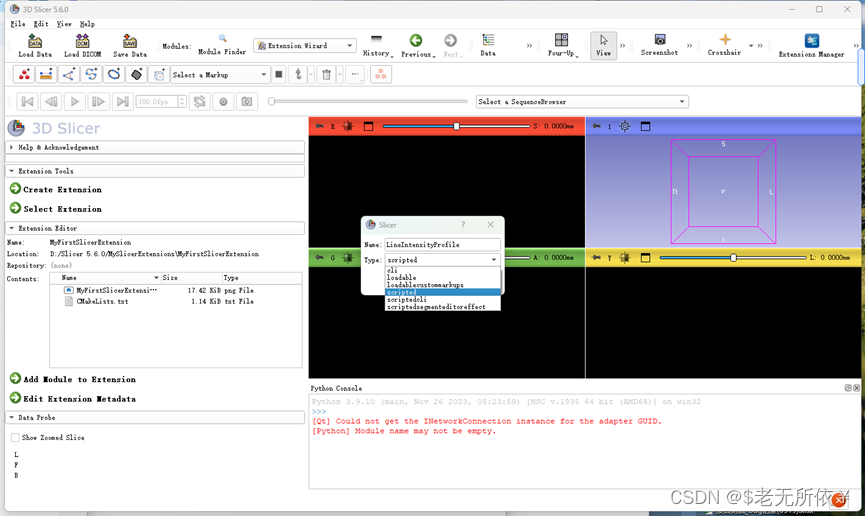Maximize the yellow slice view
Image resolution: width=865 pixels, height=516 pixels.
tap(645, 258)
